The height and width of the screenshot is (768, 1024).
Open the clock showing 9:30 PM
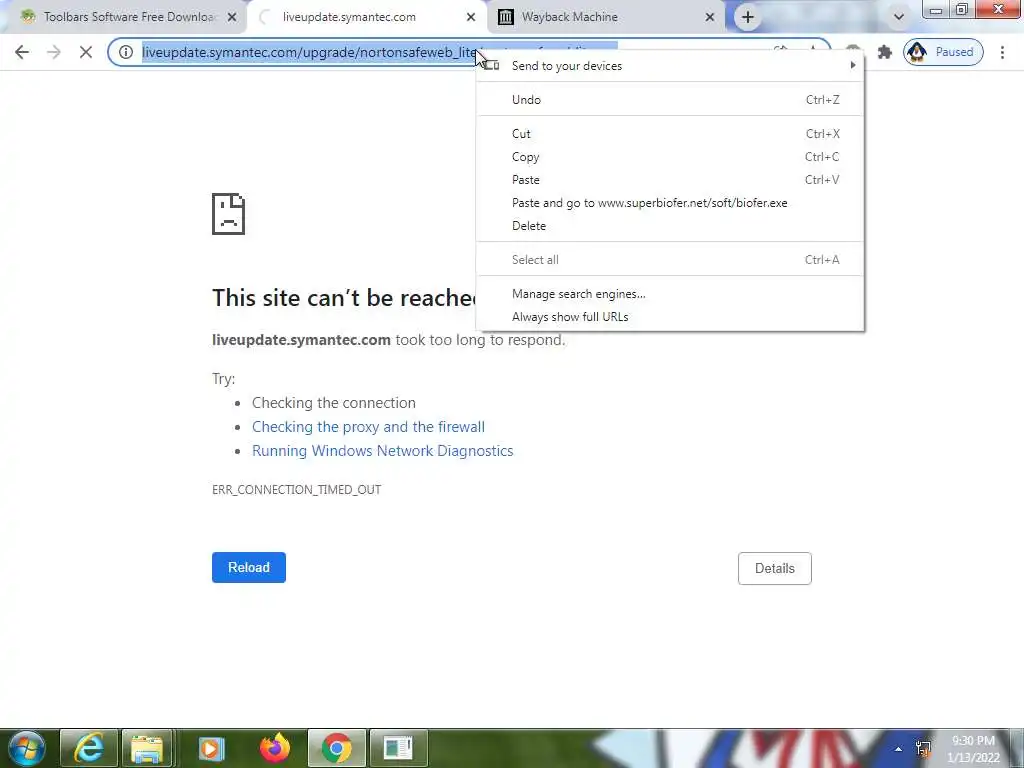[973, 749]
